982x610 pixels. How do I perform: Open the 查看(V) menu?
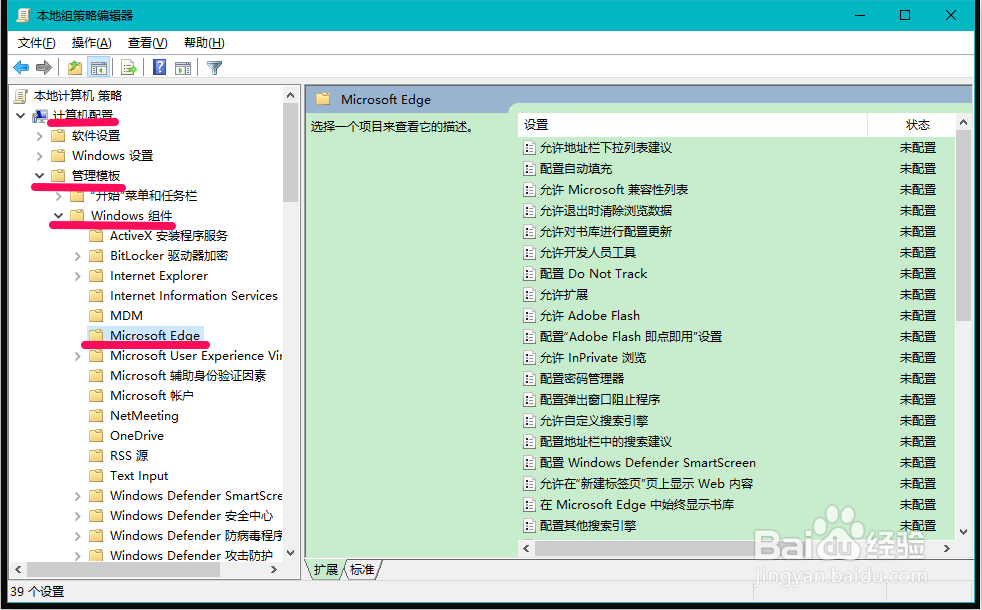point(147,43)
